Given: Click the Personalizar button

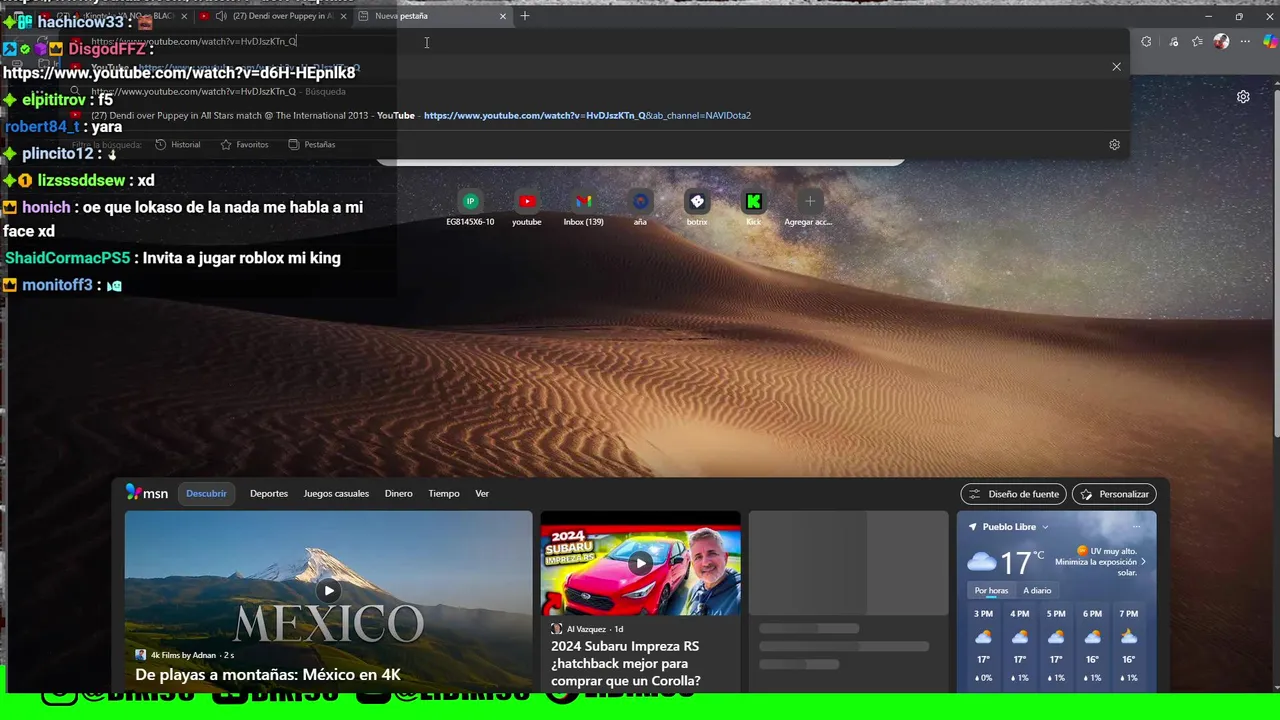Looking at the screenshot, I should [1114, 494].
